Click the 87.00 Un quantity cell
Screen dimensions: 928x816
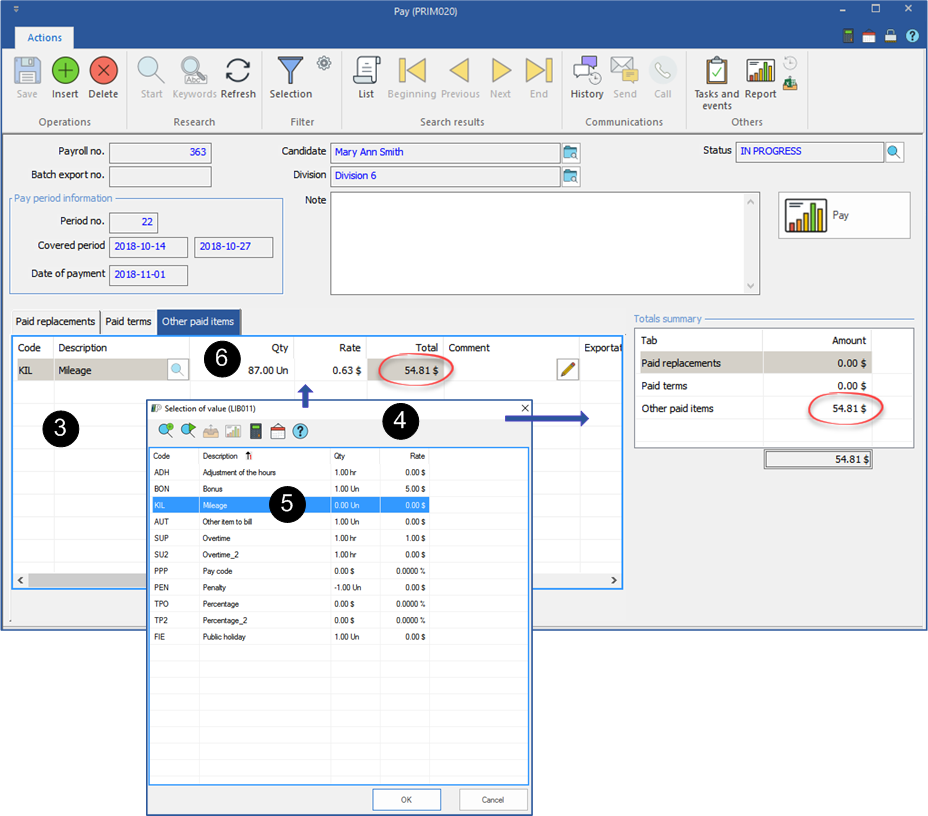coord(241,370)
